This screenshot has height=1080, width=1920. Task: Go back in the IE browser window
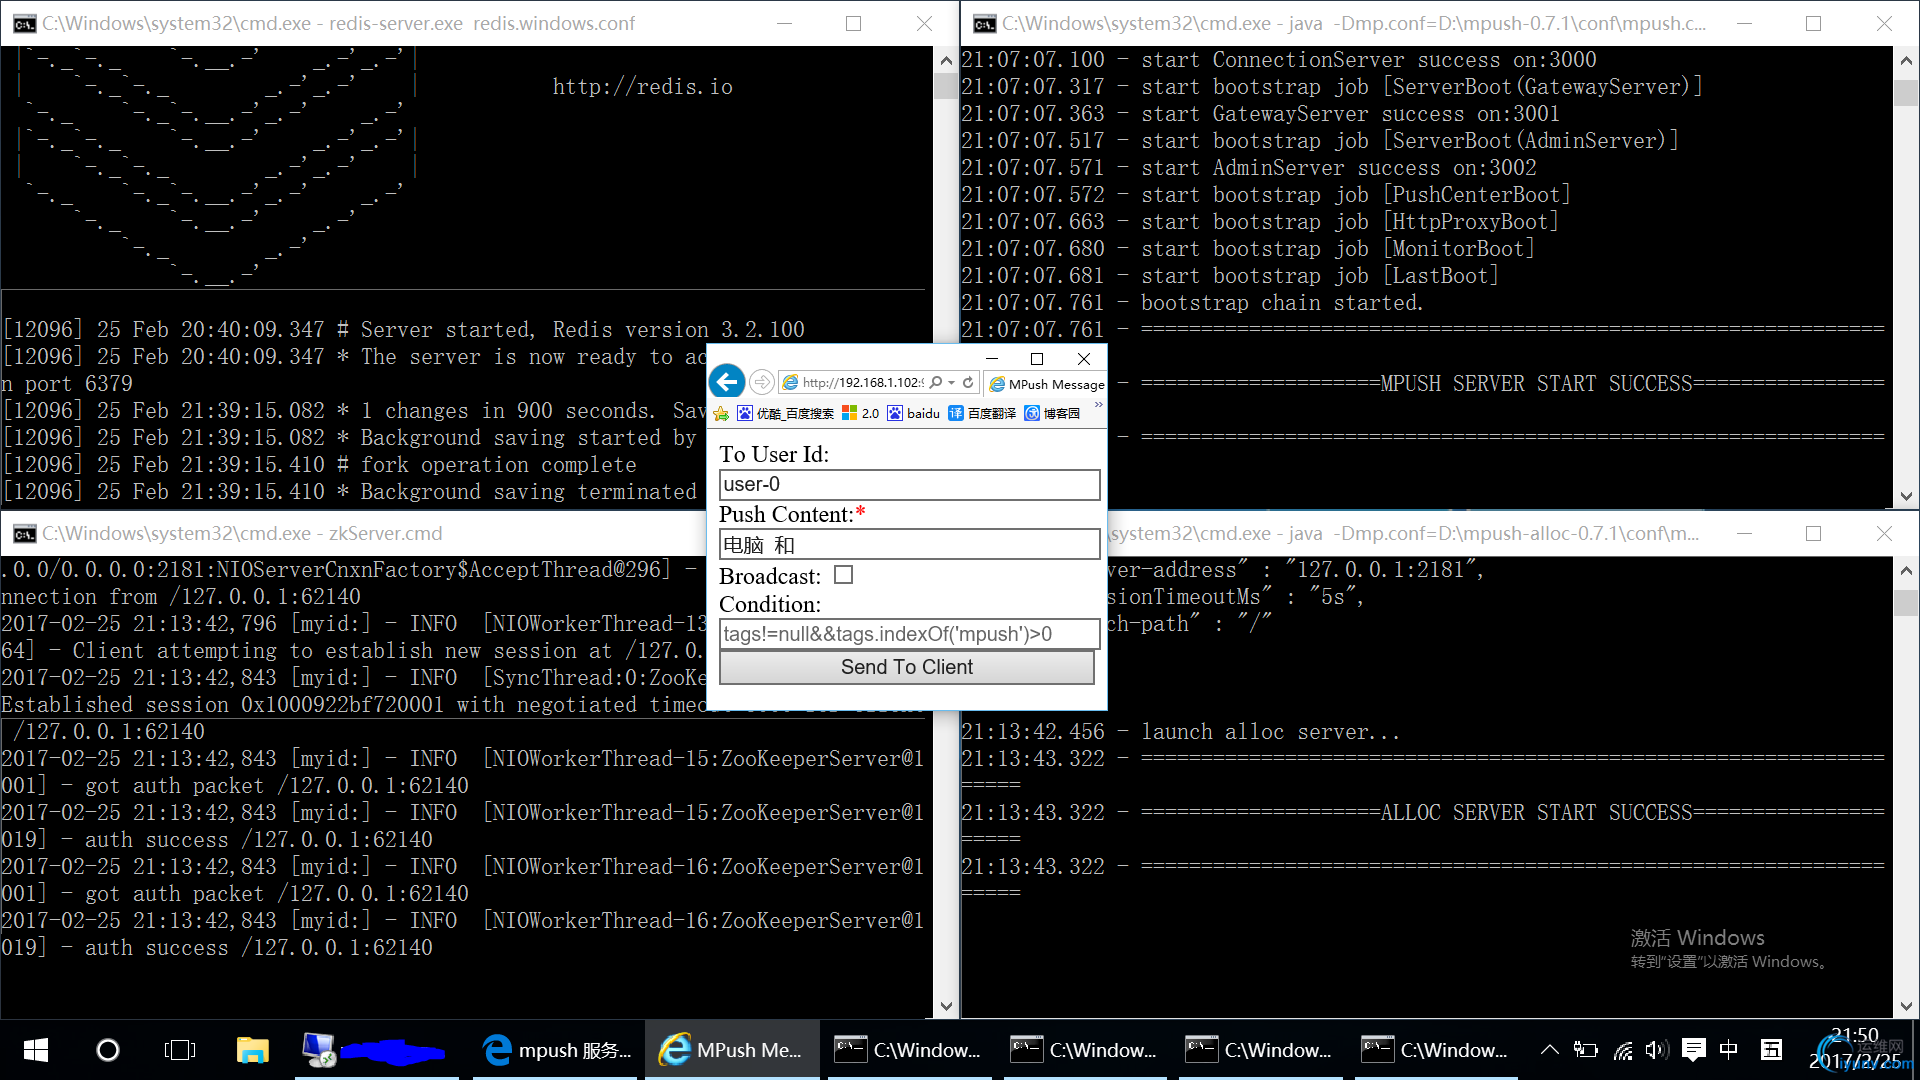point(727,381)
